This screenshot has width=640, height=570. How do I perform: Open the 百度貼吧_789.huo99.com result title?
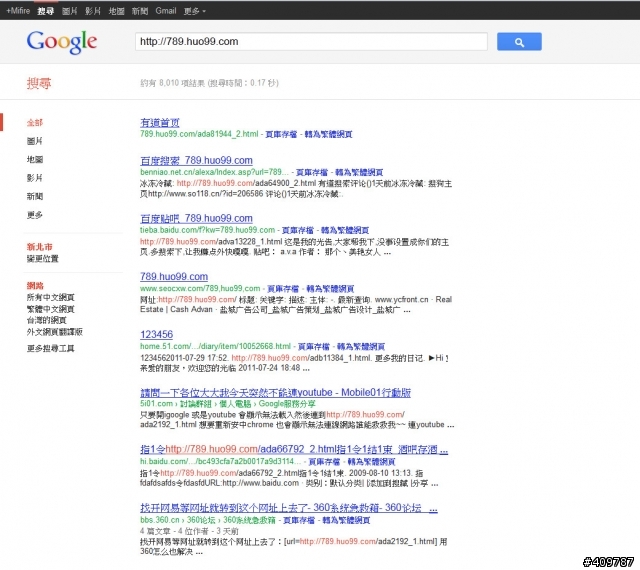(196, 218)
